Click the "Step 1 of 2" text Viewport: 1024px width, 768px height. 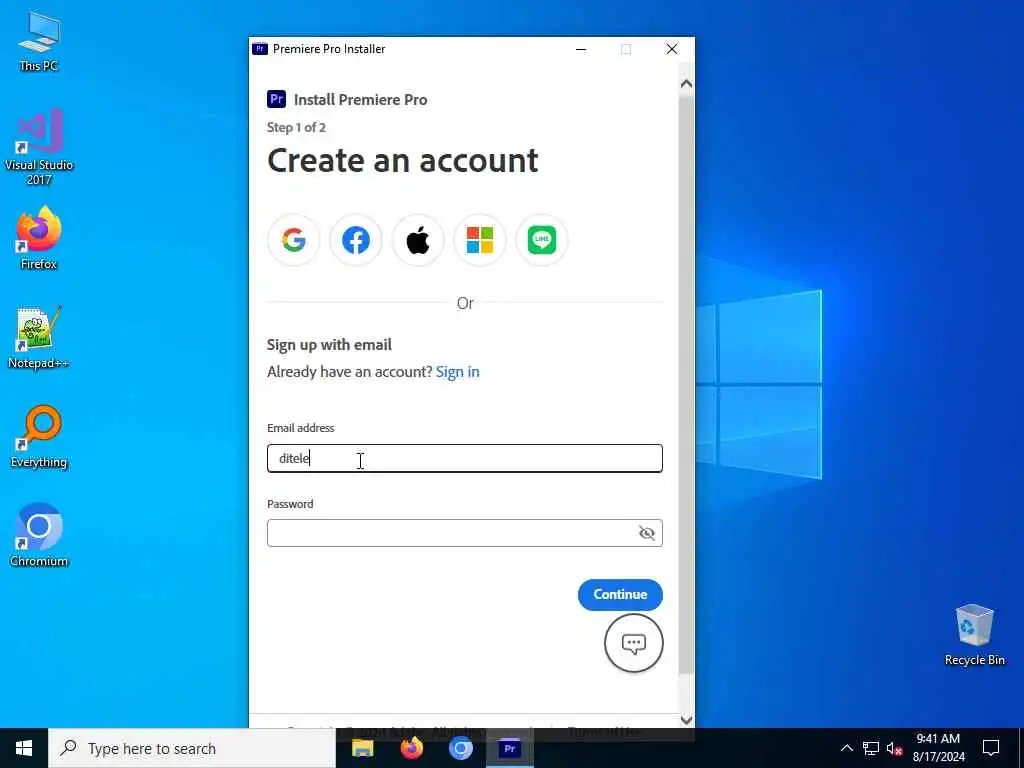pos(296,127)
